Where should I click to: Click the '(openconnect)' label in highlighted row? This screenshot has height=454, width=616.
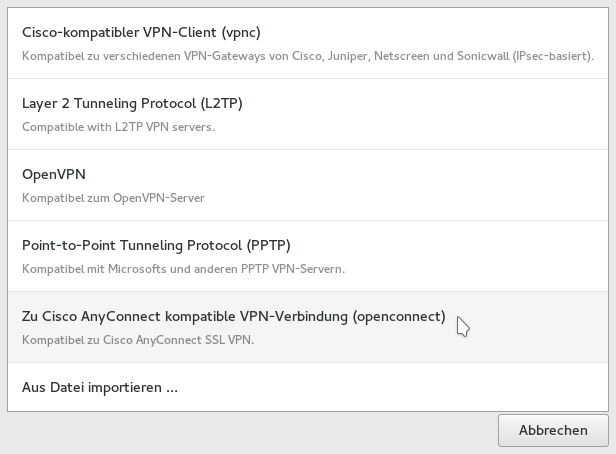tap(398, 316)
